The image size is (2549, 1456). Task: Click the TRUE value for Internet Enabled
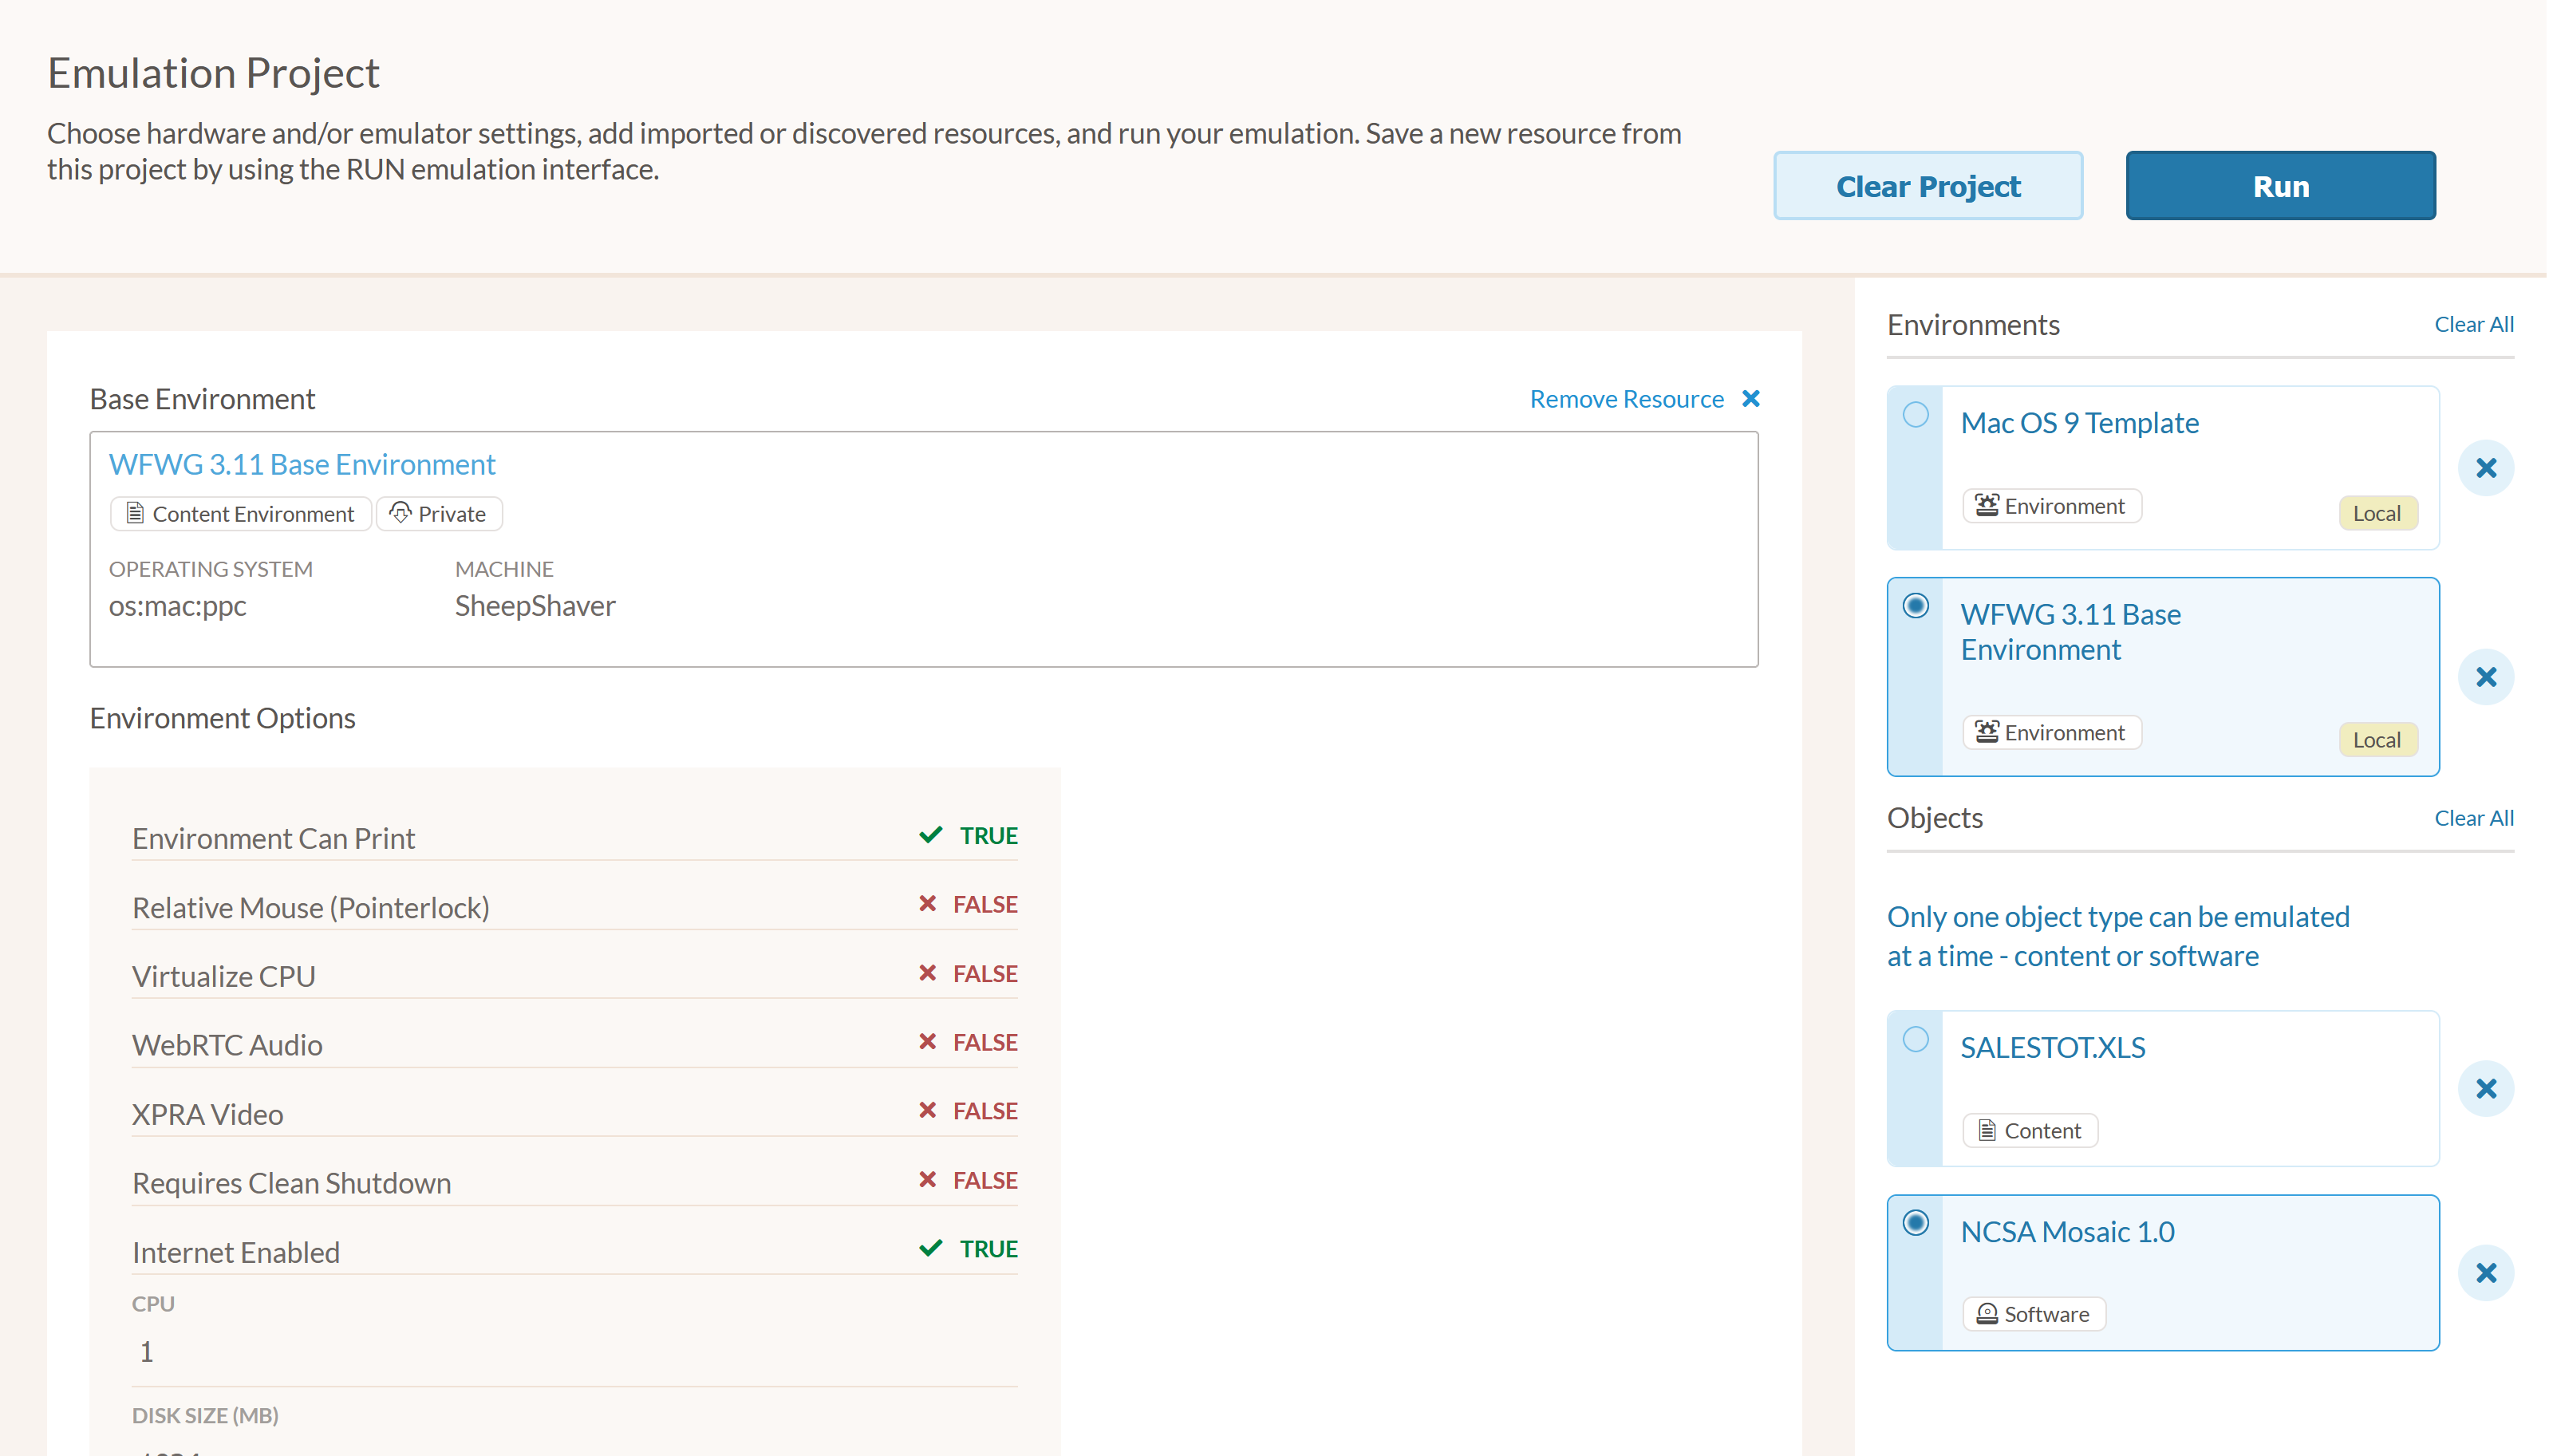pos(988,1249)
